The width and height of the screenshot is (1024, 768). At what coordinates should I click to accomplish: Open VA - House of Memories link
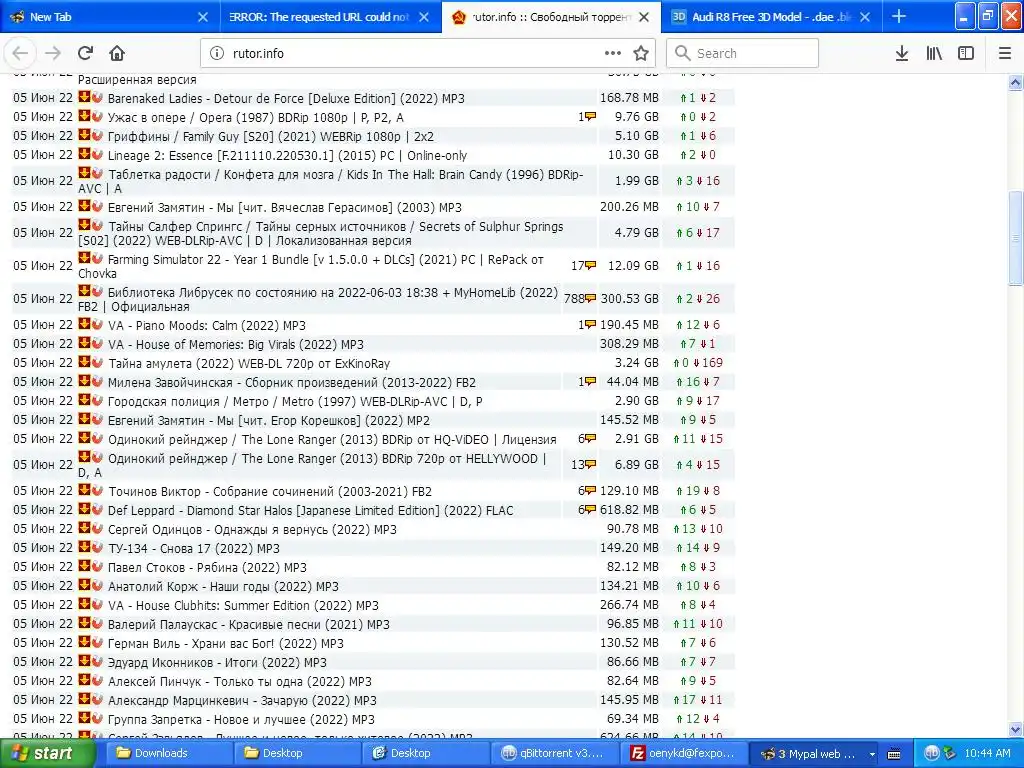coord(236,344)
